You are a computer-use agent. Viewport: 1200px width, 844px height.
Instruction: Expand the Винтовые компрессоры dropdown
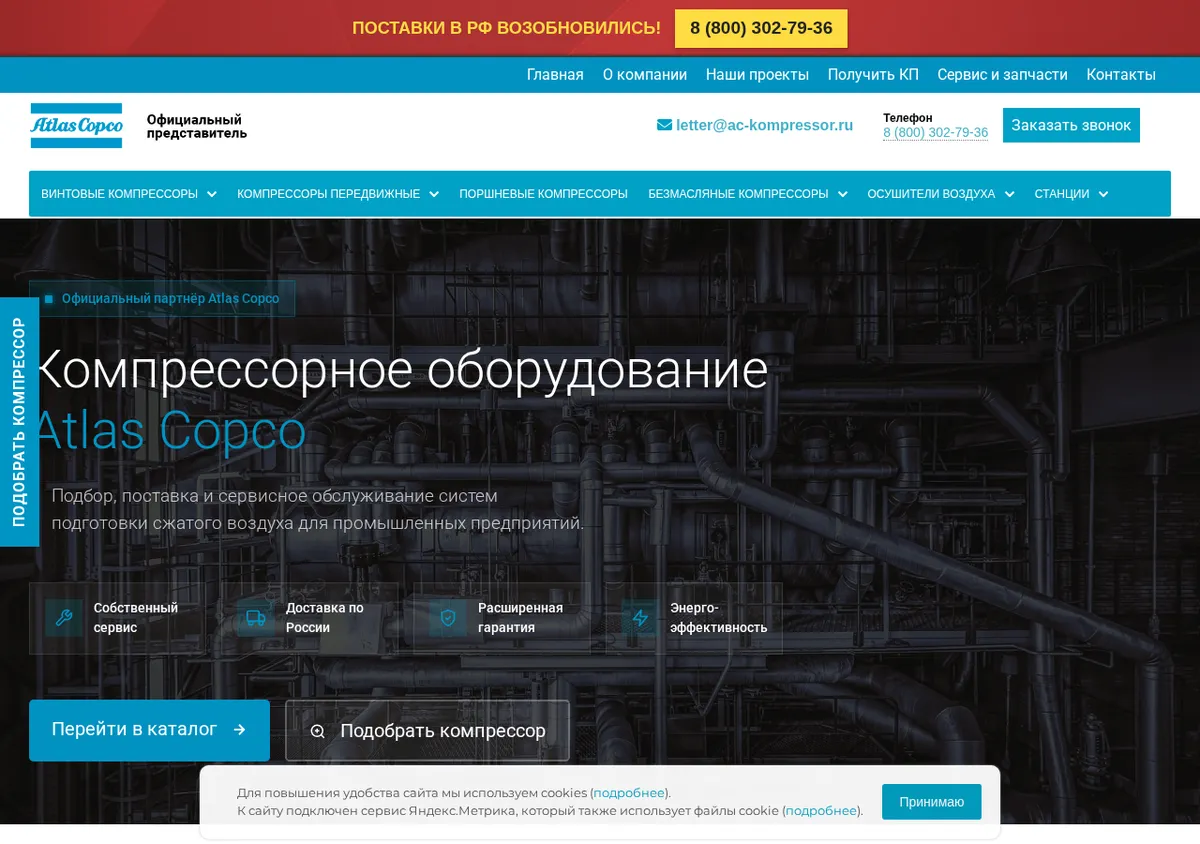(212, 194)
